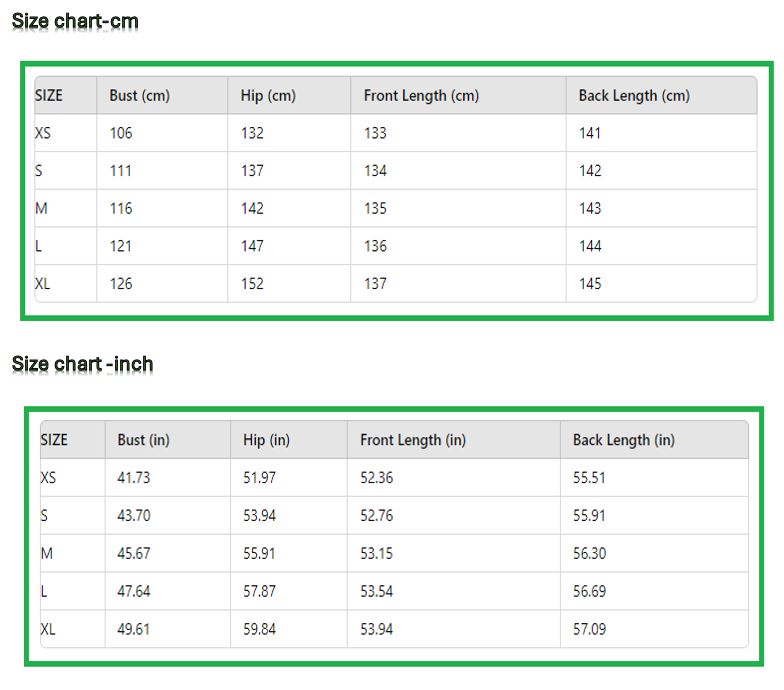Viewport: 784px width, 690px height.
Task: Click the "Size chart -inch" heading
Action: [82, 363]
